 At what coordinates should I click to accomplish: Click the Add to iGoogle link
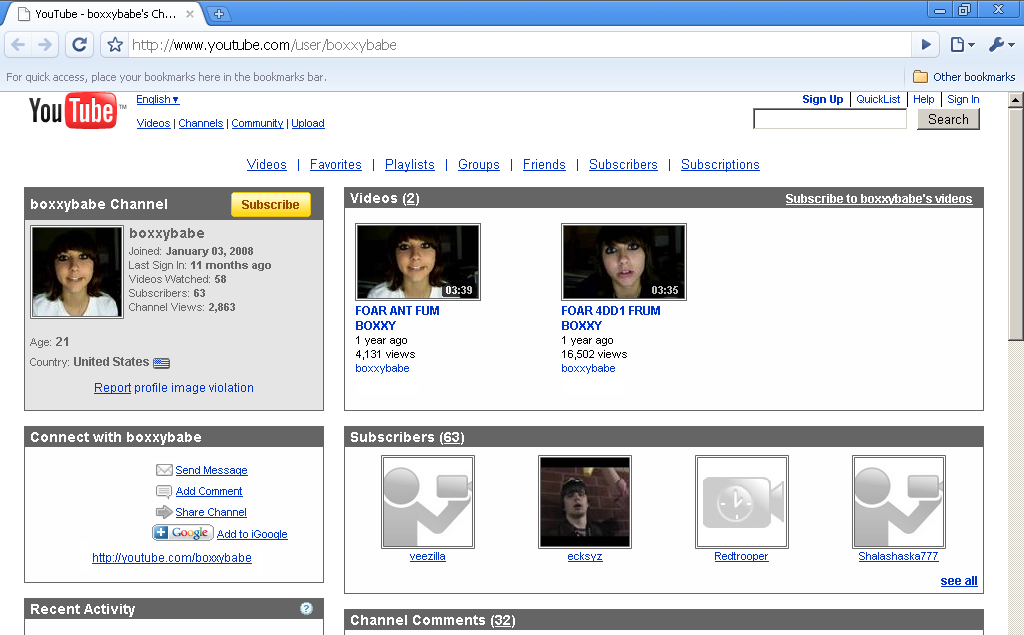pyautogui.click(x=252, y=534)
